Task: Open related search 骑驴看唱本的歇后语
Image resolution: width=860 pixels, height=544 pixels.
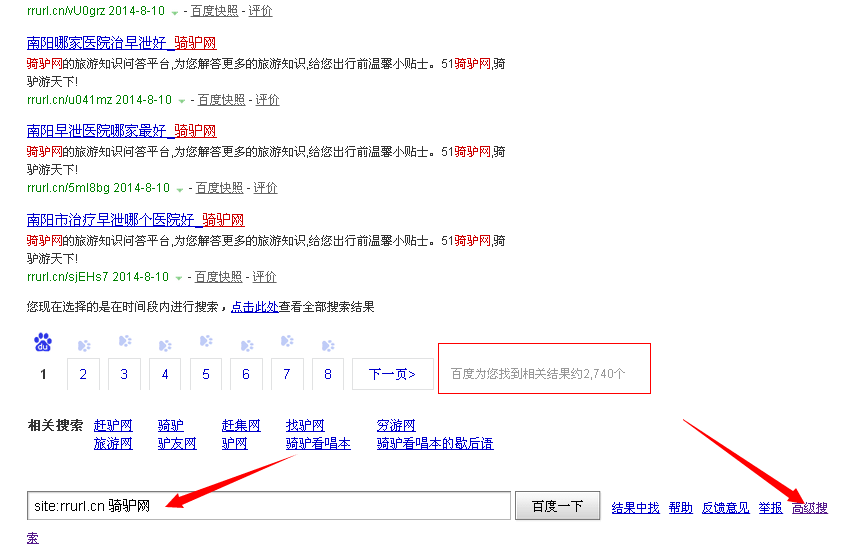Action: (435, 444)
